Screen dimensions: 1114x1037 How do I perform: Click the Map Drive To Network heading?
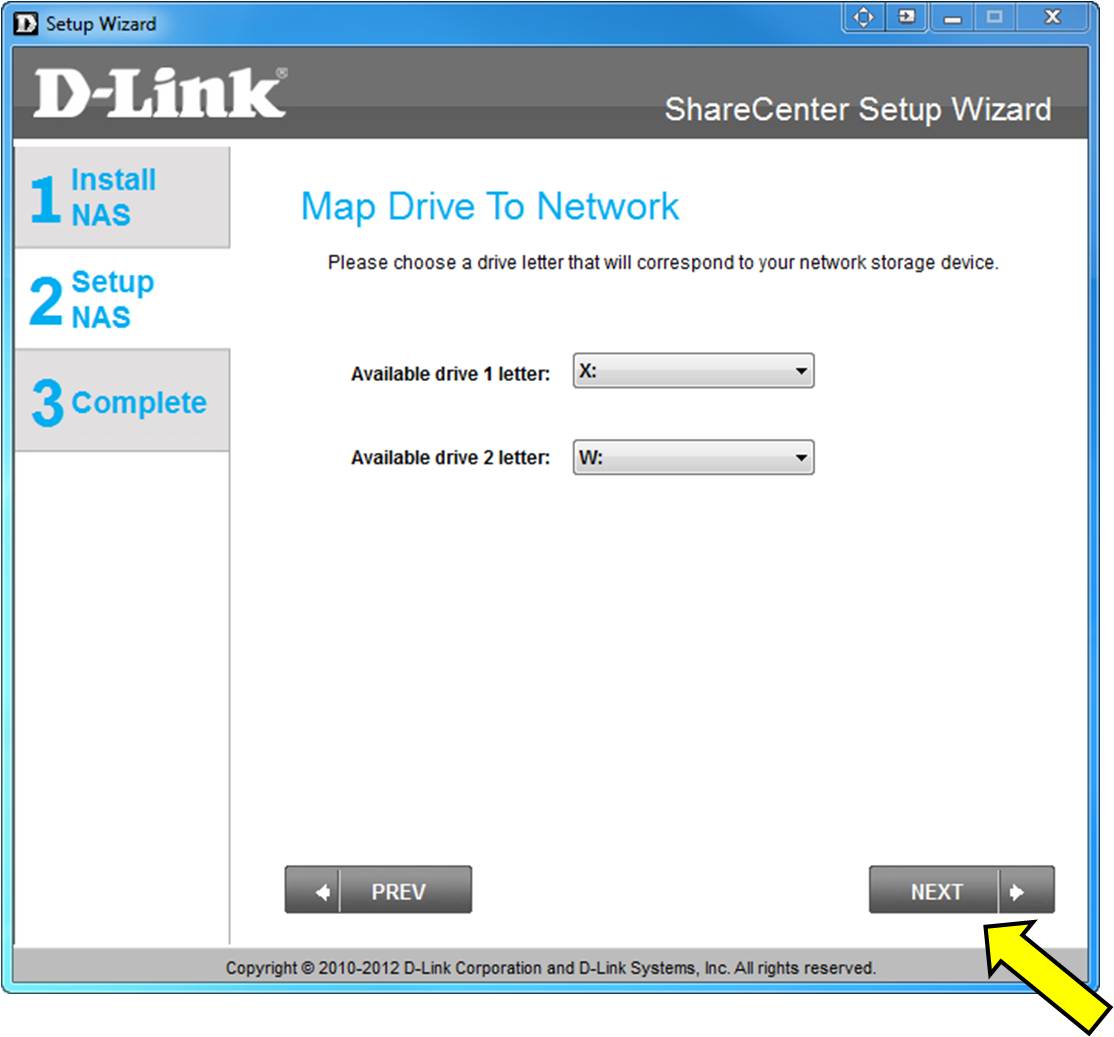(490, 207)
